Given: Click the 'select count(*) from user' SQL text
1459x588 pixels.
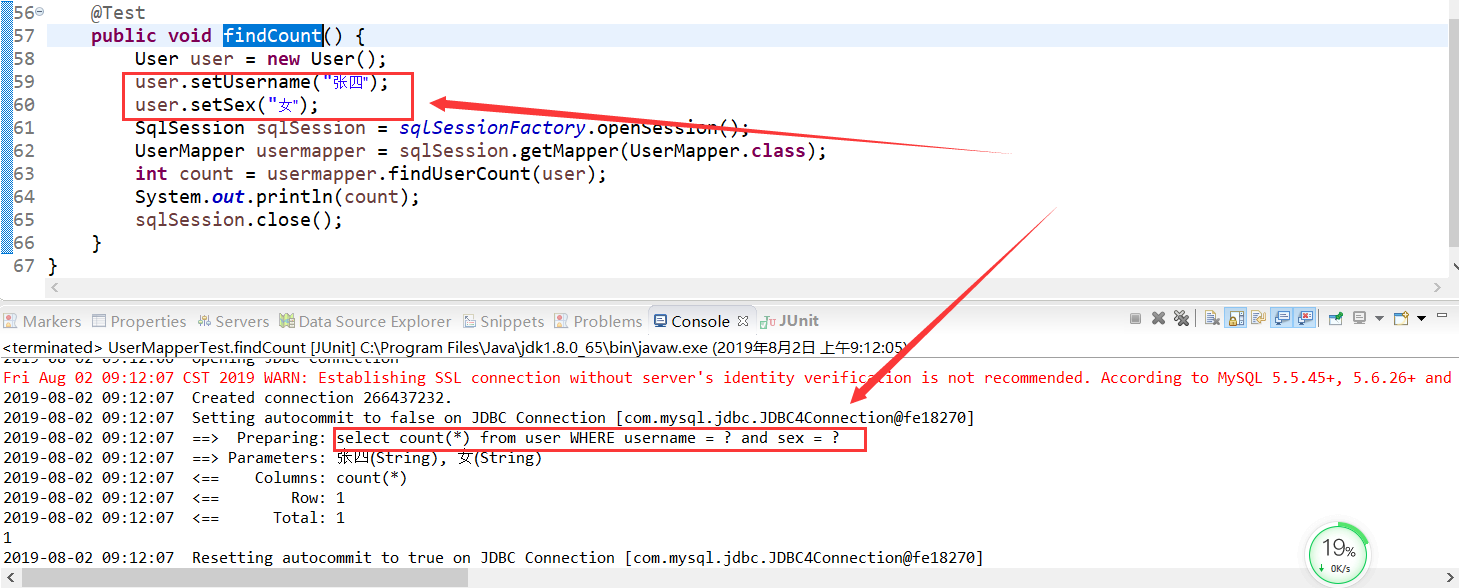Looking at the screenshot, I should click(588, 438).
